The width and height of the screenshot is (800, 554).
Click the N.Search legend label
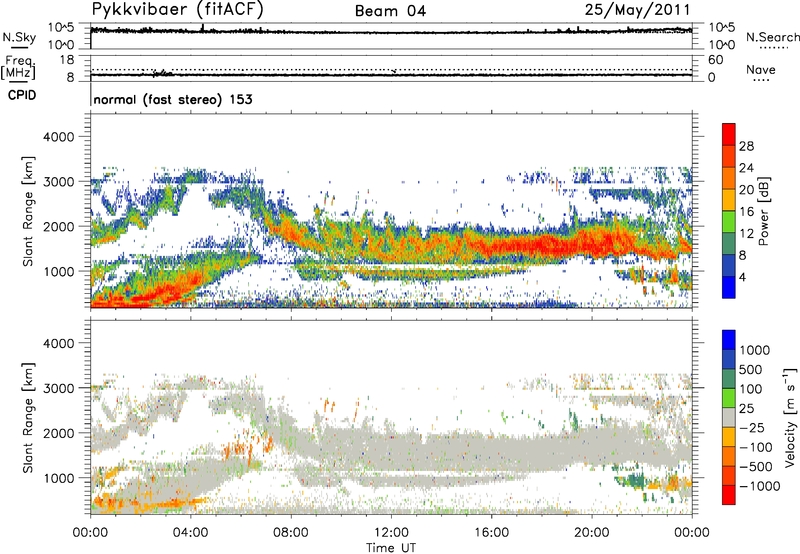point(772,37)
